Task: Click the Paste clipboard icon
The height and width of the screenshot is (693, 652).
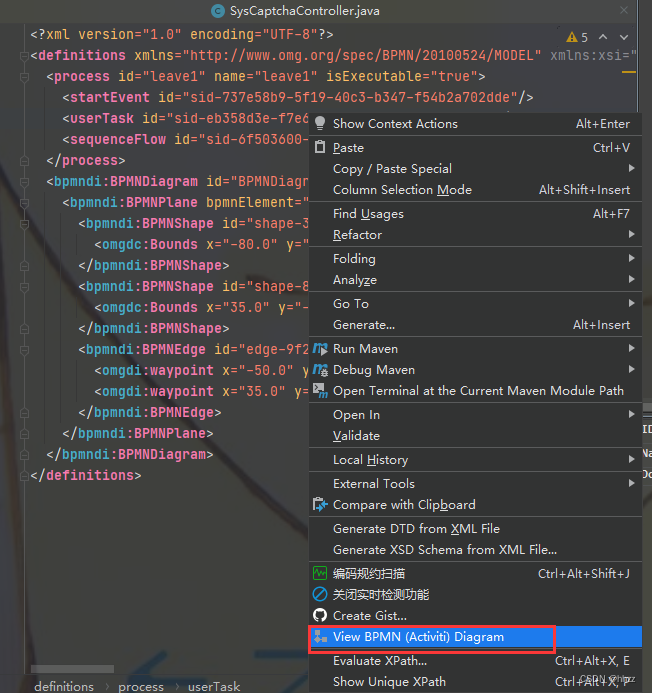Action: point(320,147)
